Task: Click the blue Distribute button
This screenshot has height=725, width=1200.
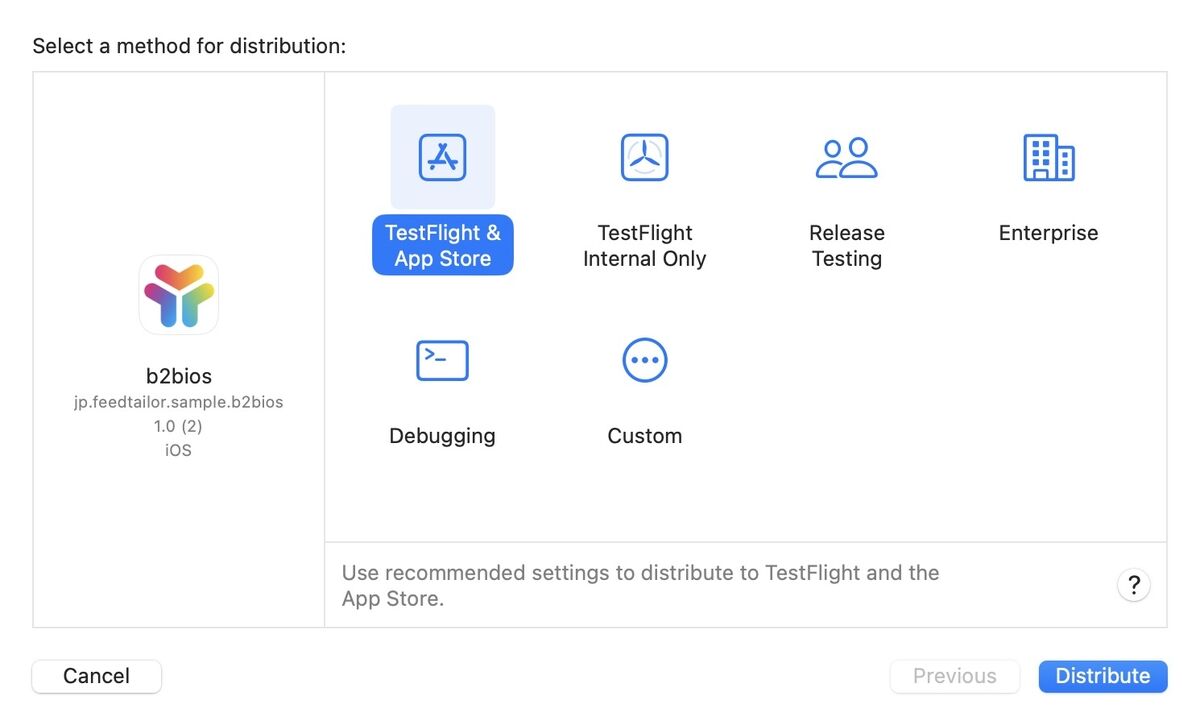Action: click(1102, 676)
